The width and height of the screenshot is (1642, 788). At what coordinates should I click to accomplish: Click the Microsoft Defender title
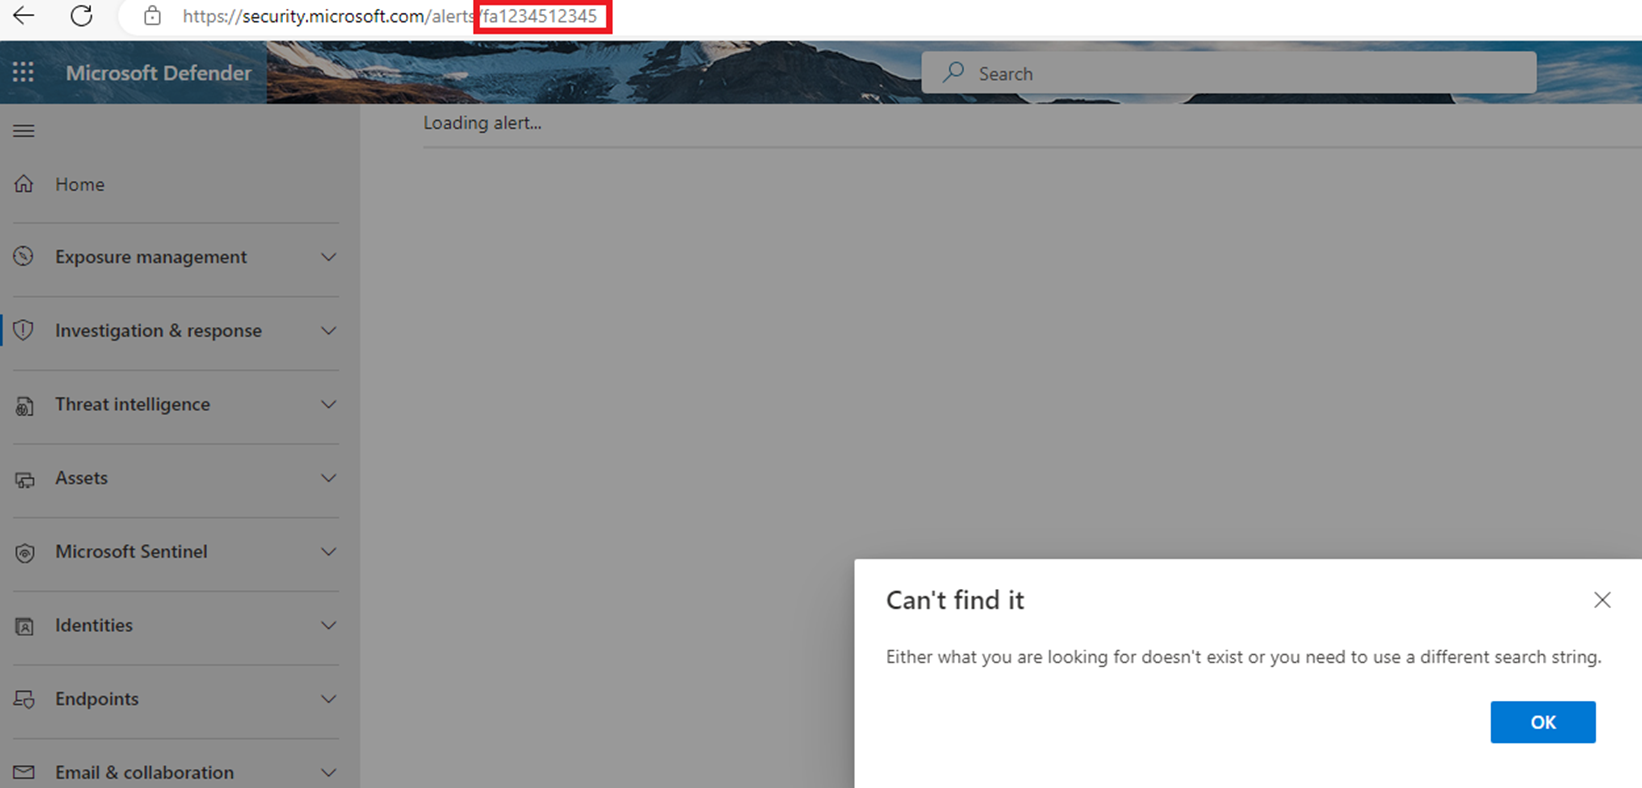[x=159, y=73]
